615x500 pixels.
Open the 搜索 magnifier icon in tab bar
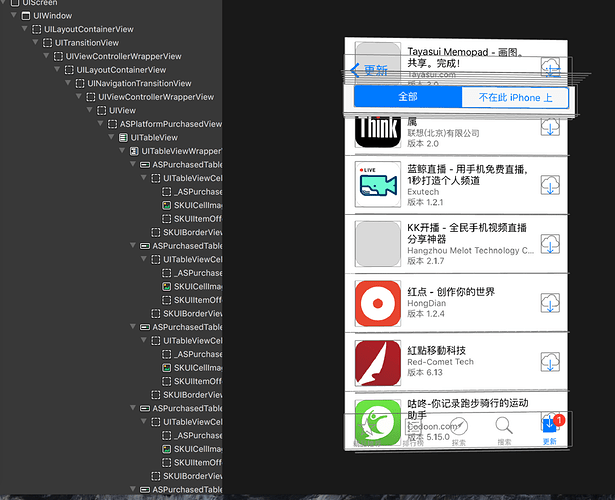point(504,426)
